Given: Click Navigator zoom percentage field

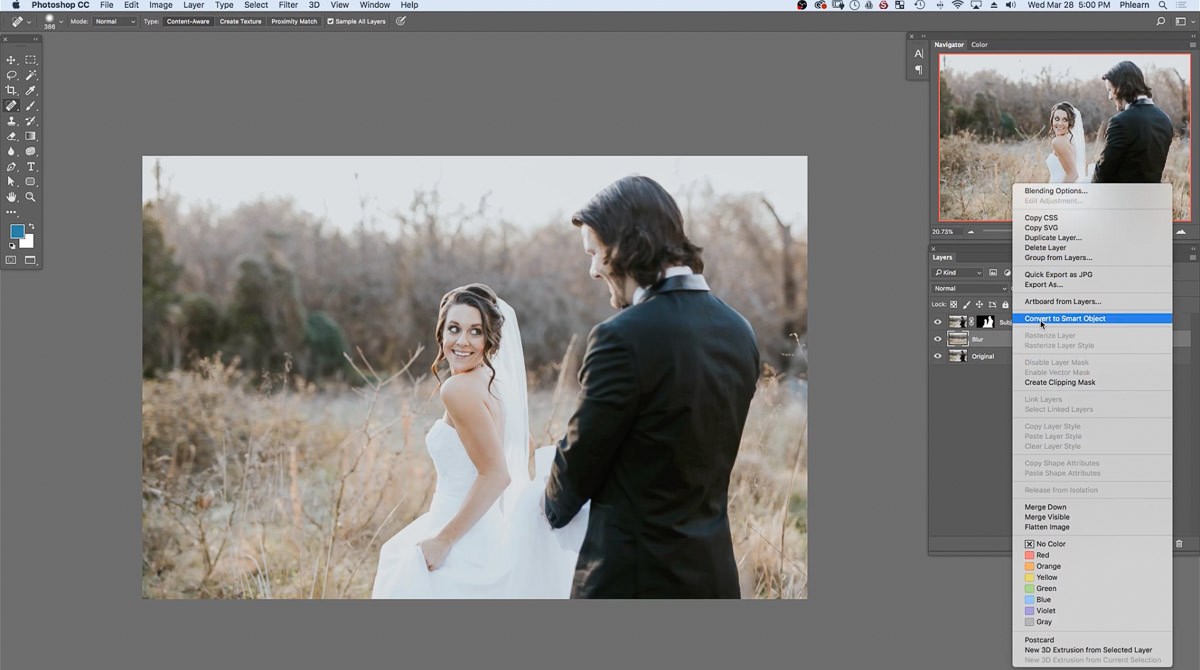Looking at the screenshot, I should [x=943, y=232].
